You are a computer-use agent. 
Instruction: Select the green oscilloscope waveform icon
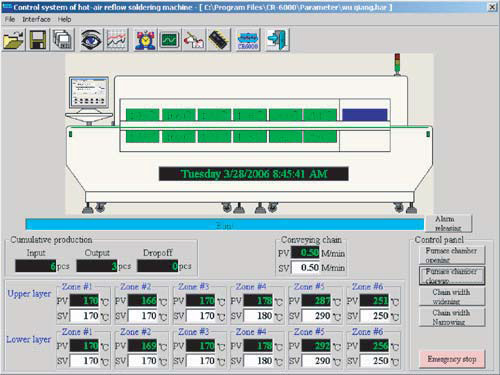click(170, 40)
